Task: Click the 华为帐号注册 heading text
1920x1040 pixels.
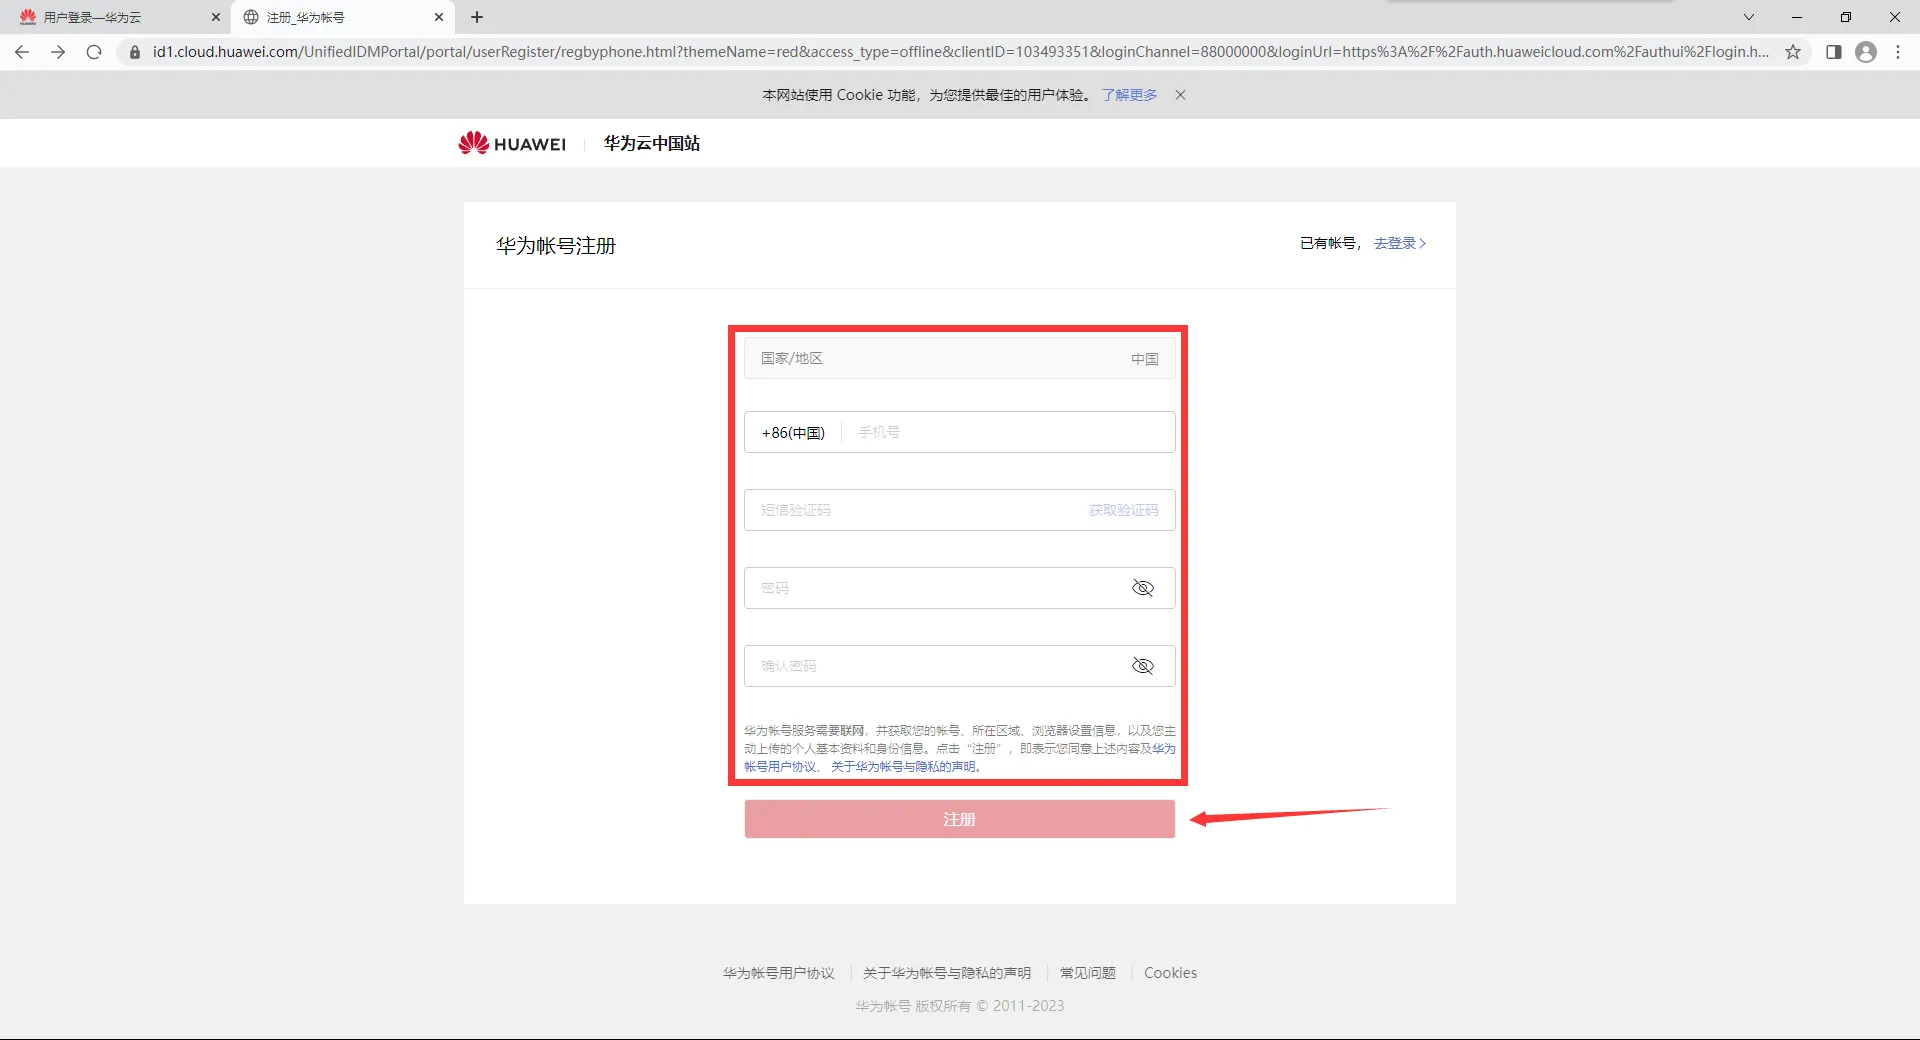Action: click(556, 246)
